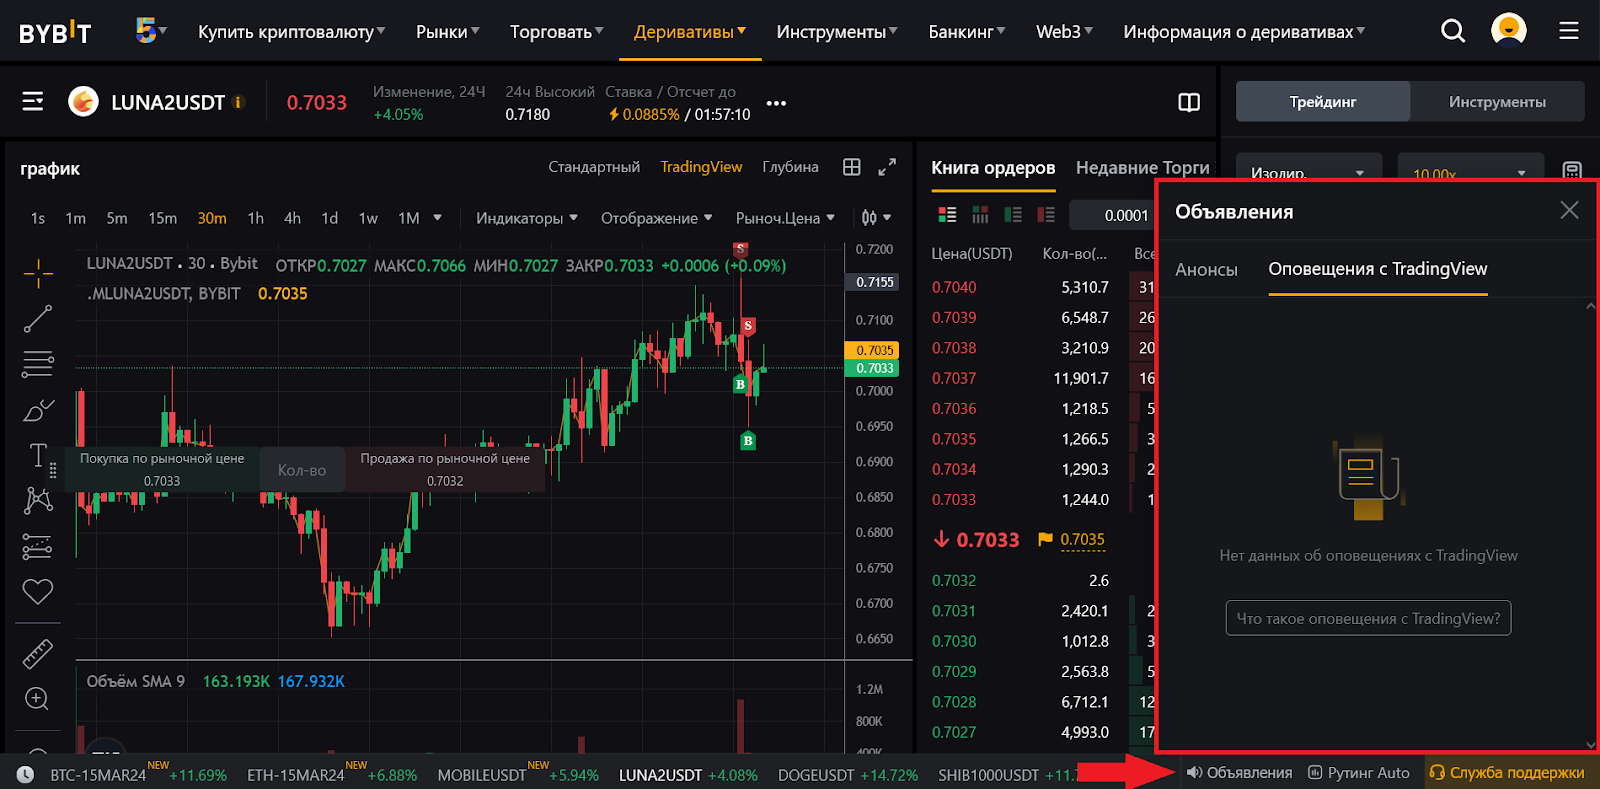Open the Рынки dropdown menu
Screen dimensions: 1600x789
pyautogui.click(x=447, y=32)
